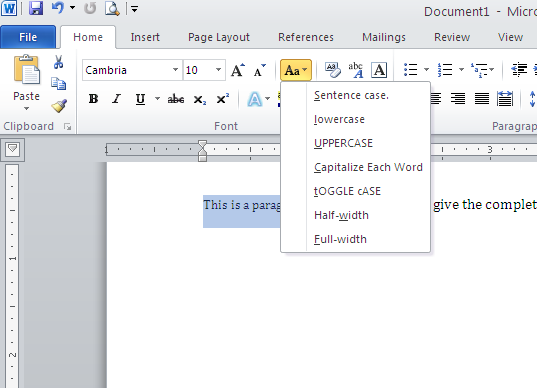537x388 pixels.
Task: Toggle Italic formatting
Action: pos(116,99)
